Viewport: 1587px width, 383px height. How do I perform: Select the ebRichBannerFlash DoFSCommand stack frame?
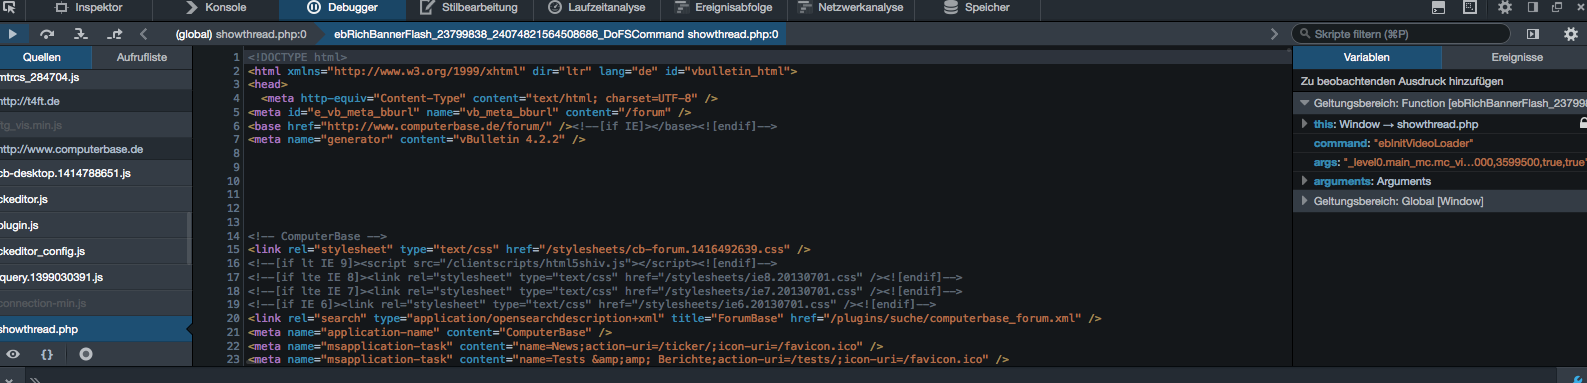tap(556, 34)
